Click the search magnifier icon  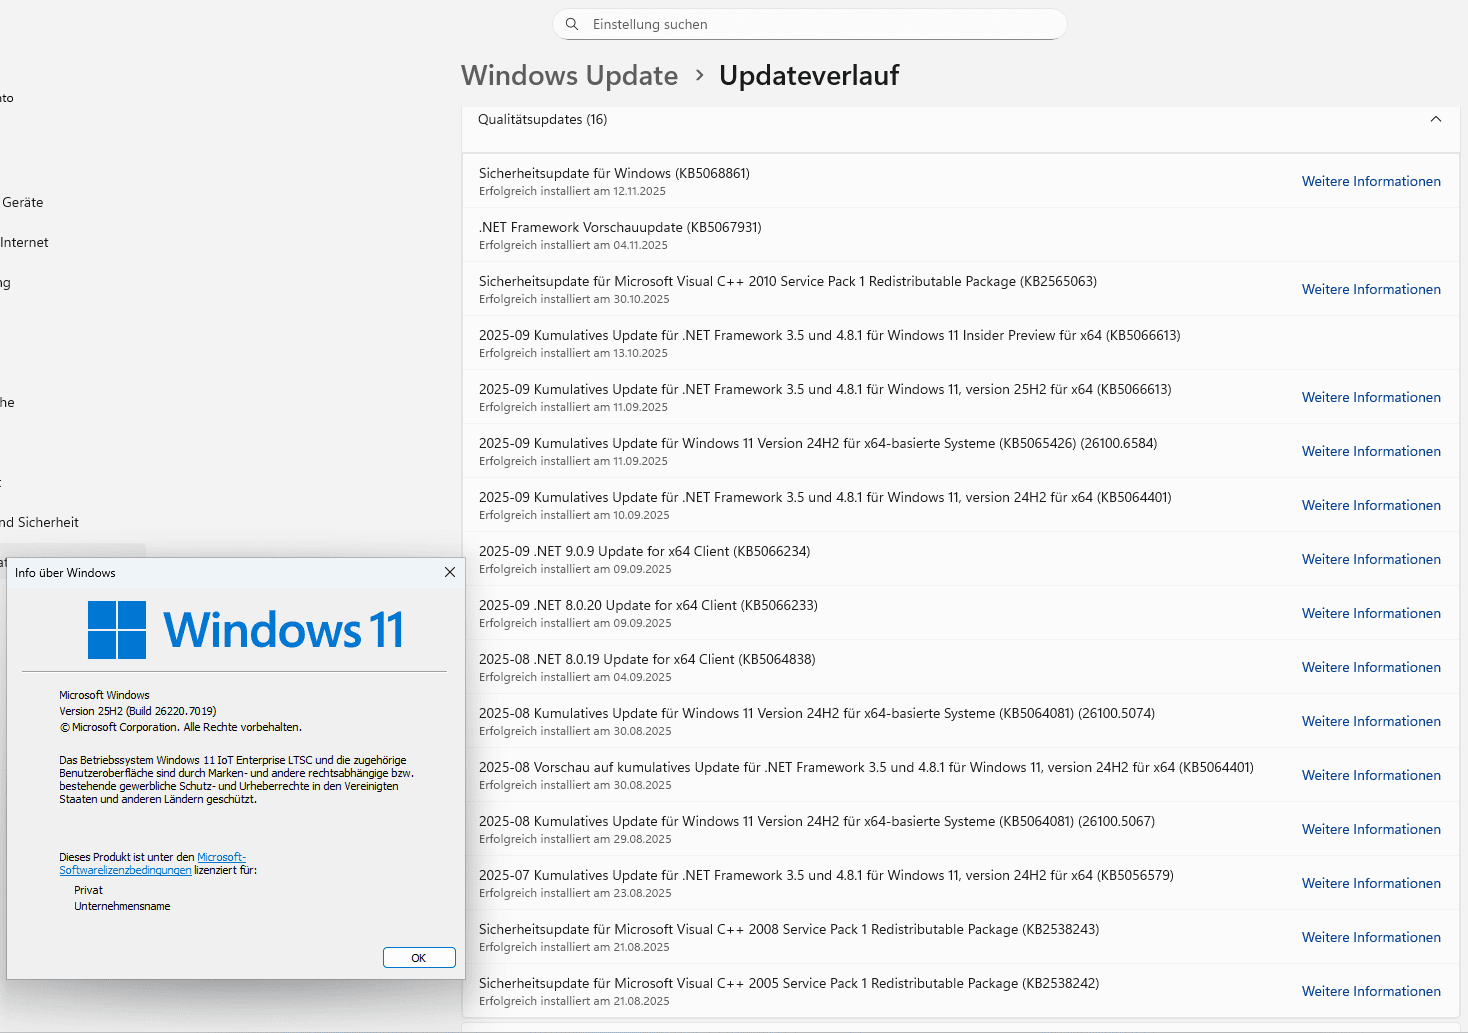coord(572,24)
